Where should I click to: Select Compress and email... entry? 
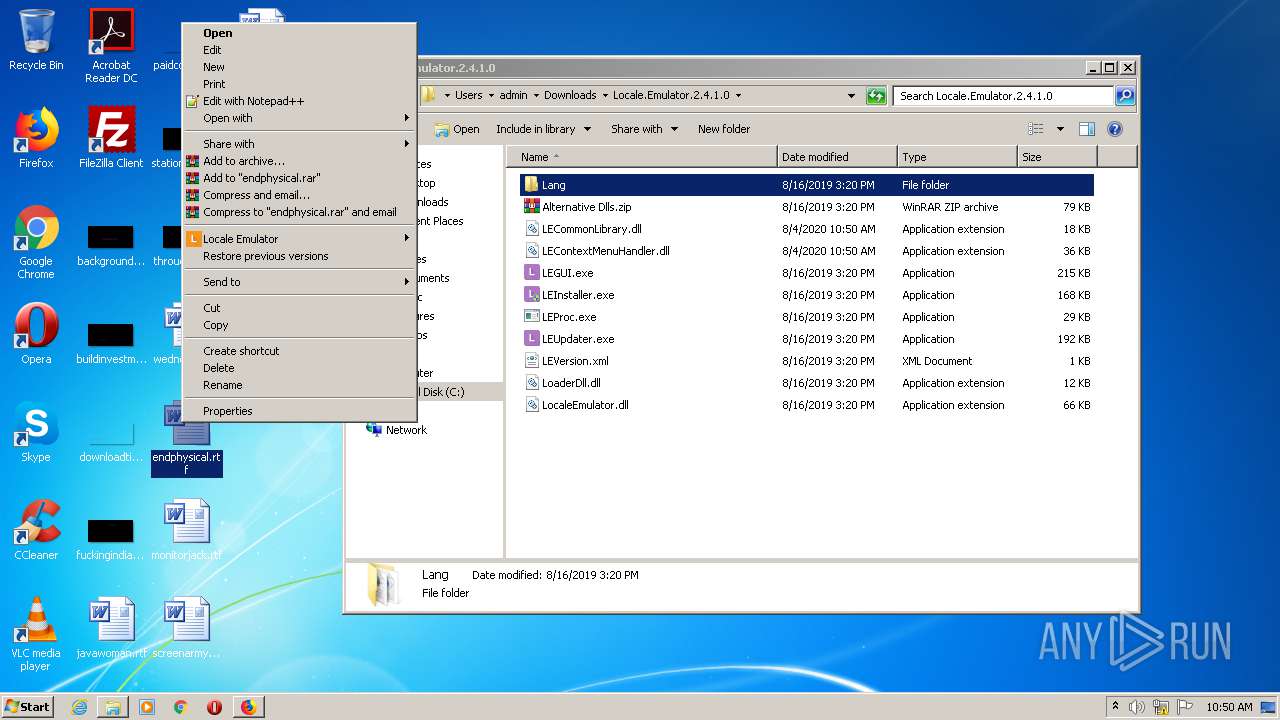pyautogui.click(x=299, y=195)
